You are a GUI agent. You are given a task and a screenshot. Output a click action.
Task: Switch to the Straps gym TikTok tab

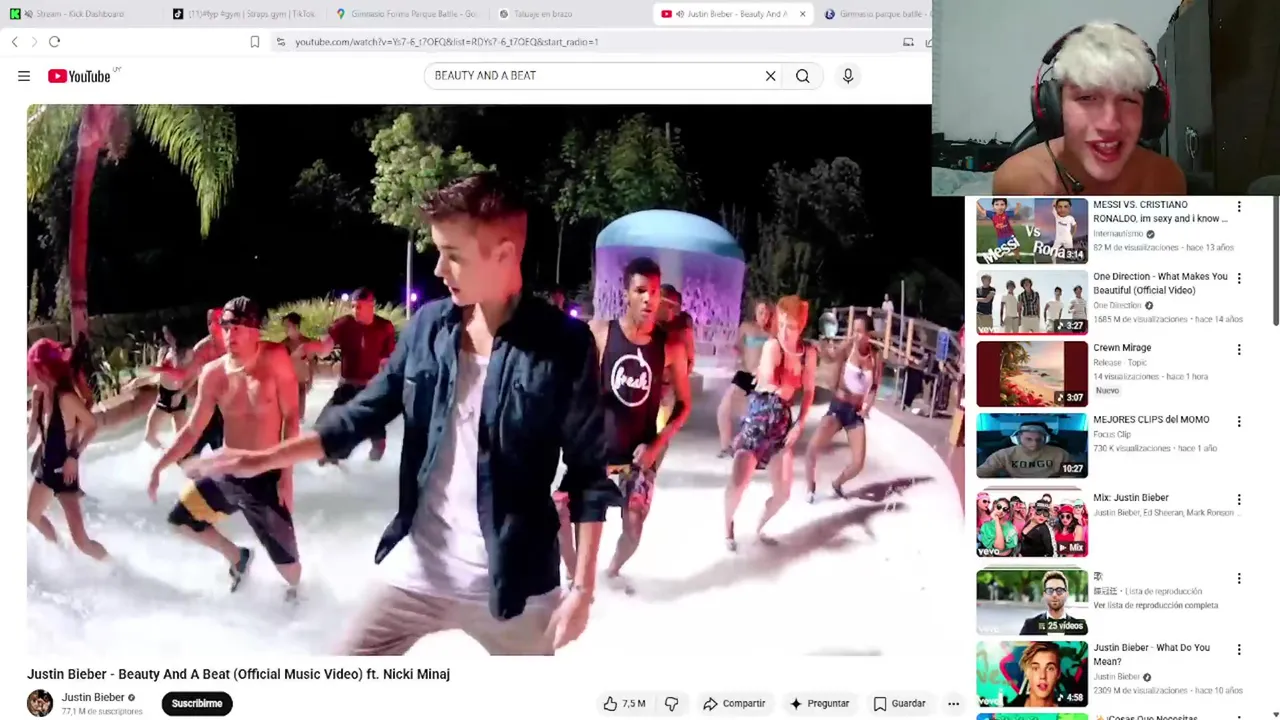click(244, 14)
